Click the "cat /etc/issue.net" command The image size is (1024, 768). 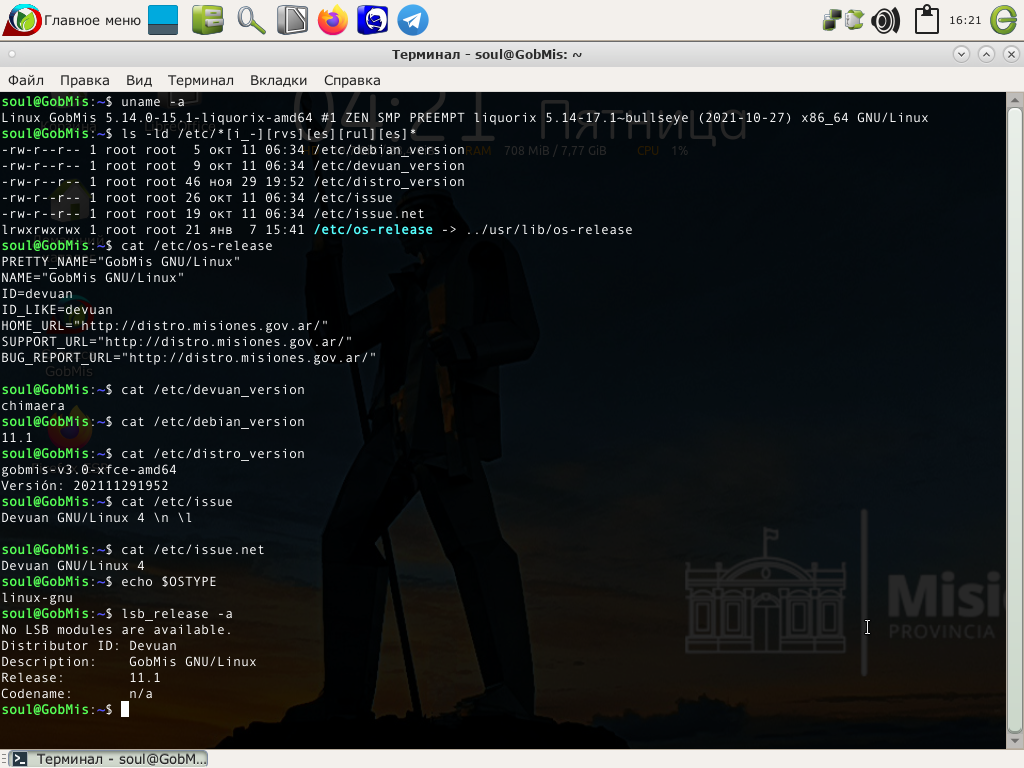coord(193,550)
